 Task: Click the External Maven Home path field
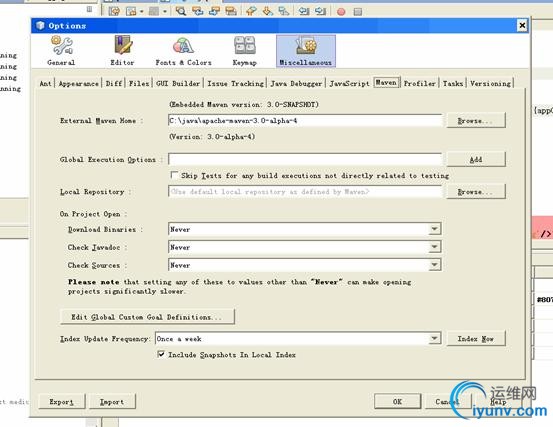point(305,121)
